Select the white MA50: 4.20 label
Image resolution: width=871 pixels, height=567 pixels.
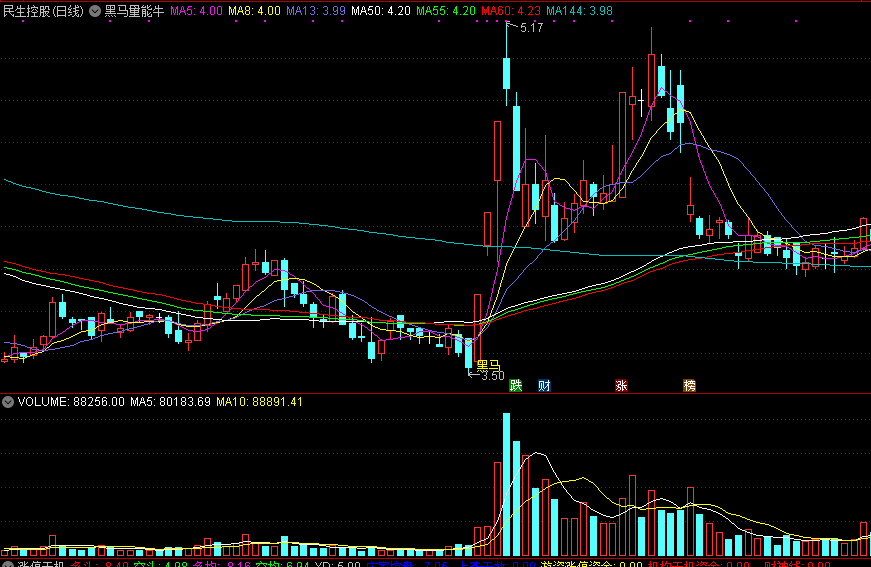(x=381, y=11)
